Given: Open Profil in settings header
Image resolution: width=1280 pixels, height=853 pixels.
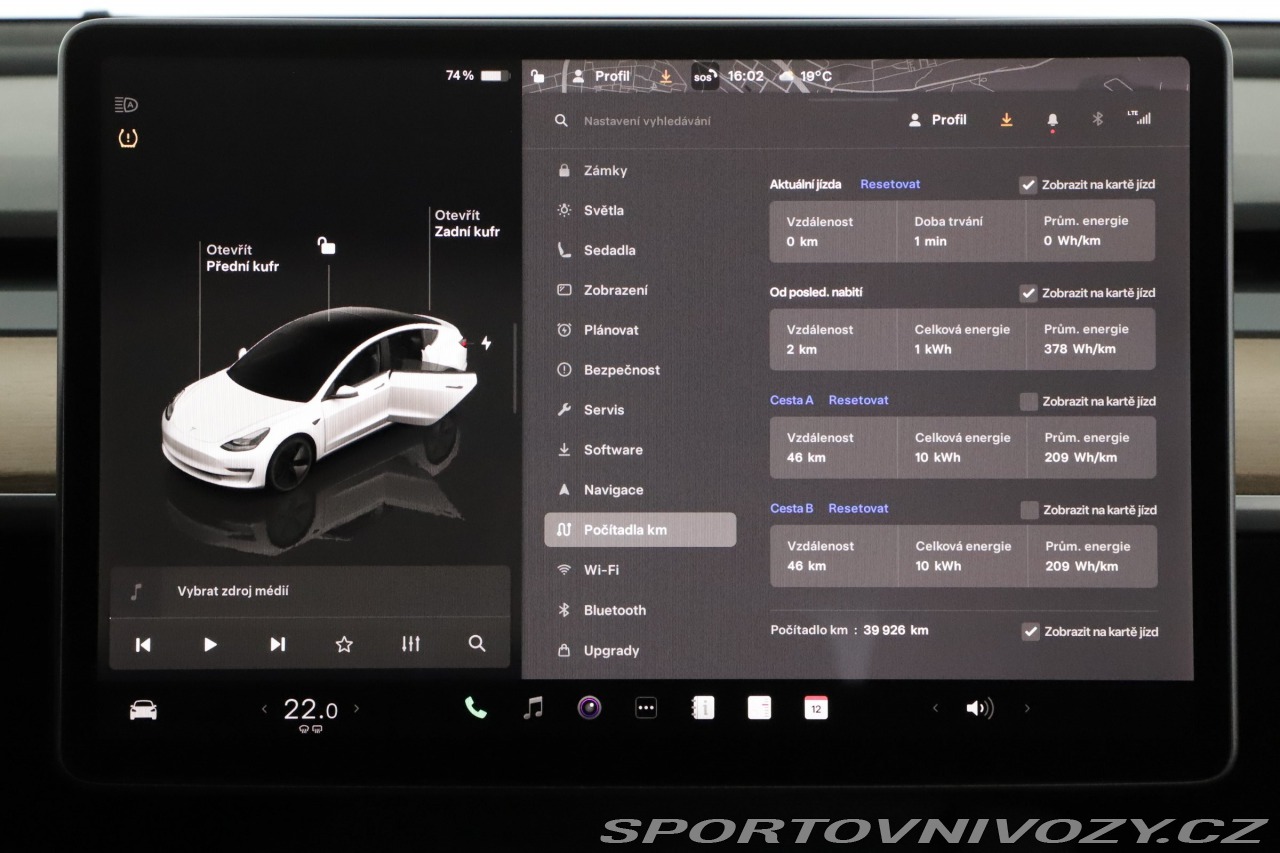Looking at the screenshot, I should tap(938, 120).
